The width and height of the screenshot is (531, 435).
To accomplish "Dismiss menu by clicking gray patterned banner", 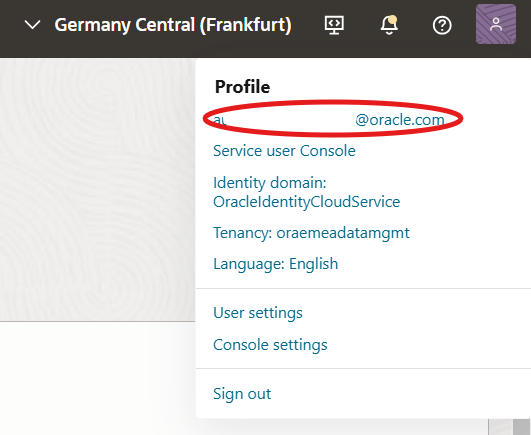I will tap(98, 190).
